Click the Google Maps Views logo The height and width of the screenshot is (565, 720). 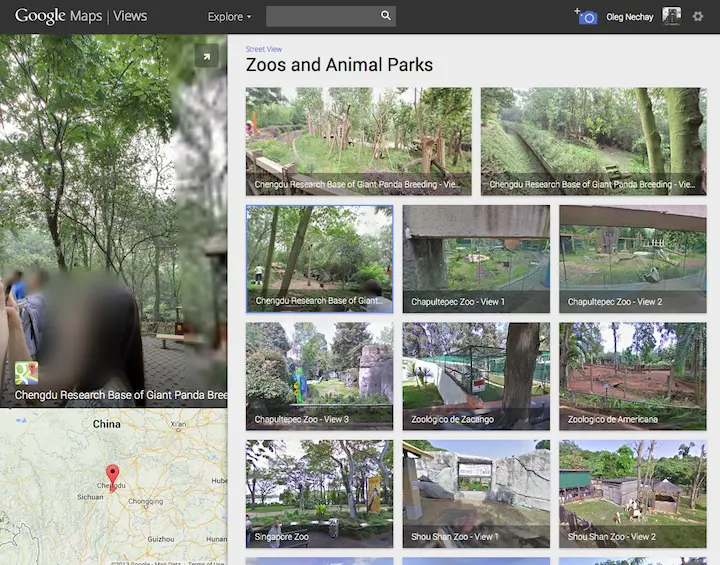tap(81, 16)
